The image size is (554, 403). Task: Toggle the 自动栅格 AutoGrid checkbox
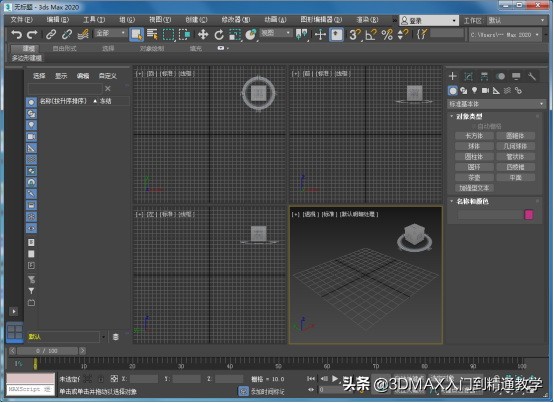point(474,126)
